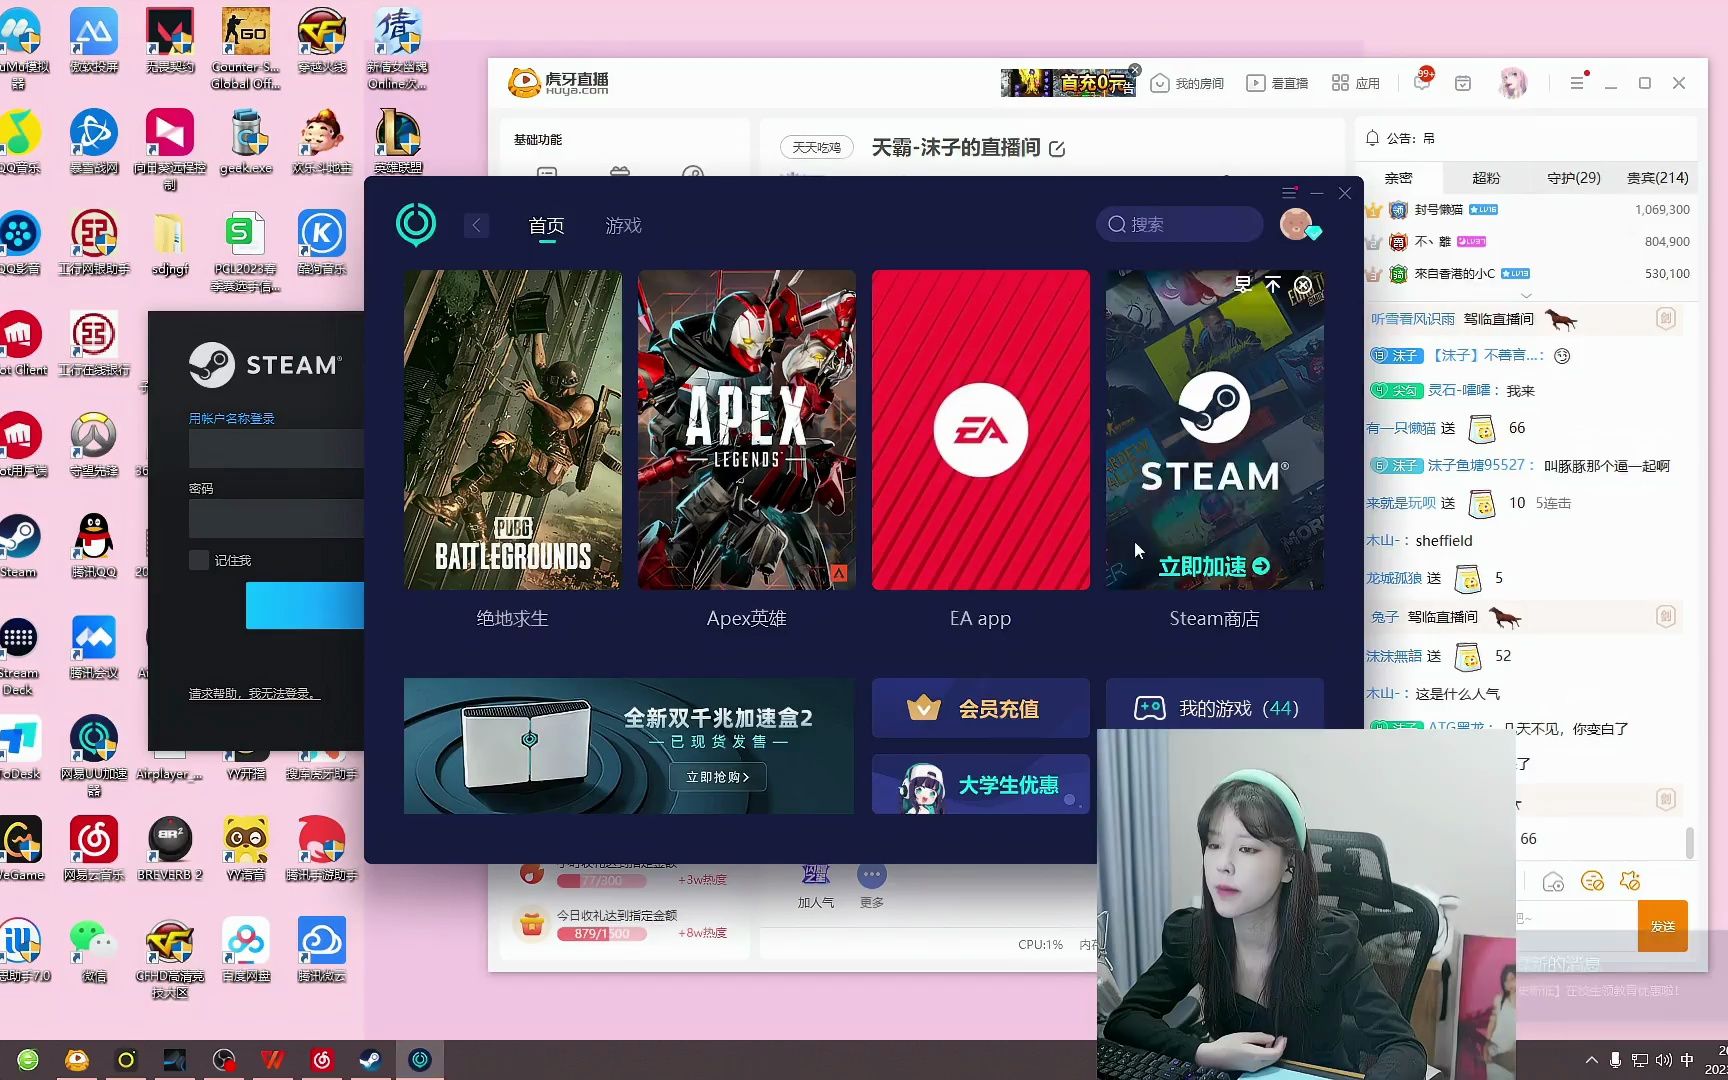Click the Huya chat scrollbar

coord(1689,842)
